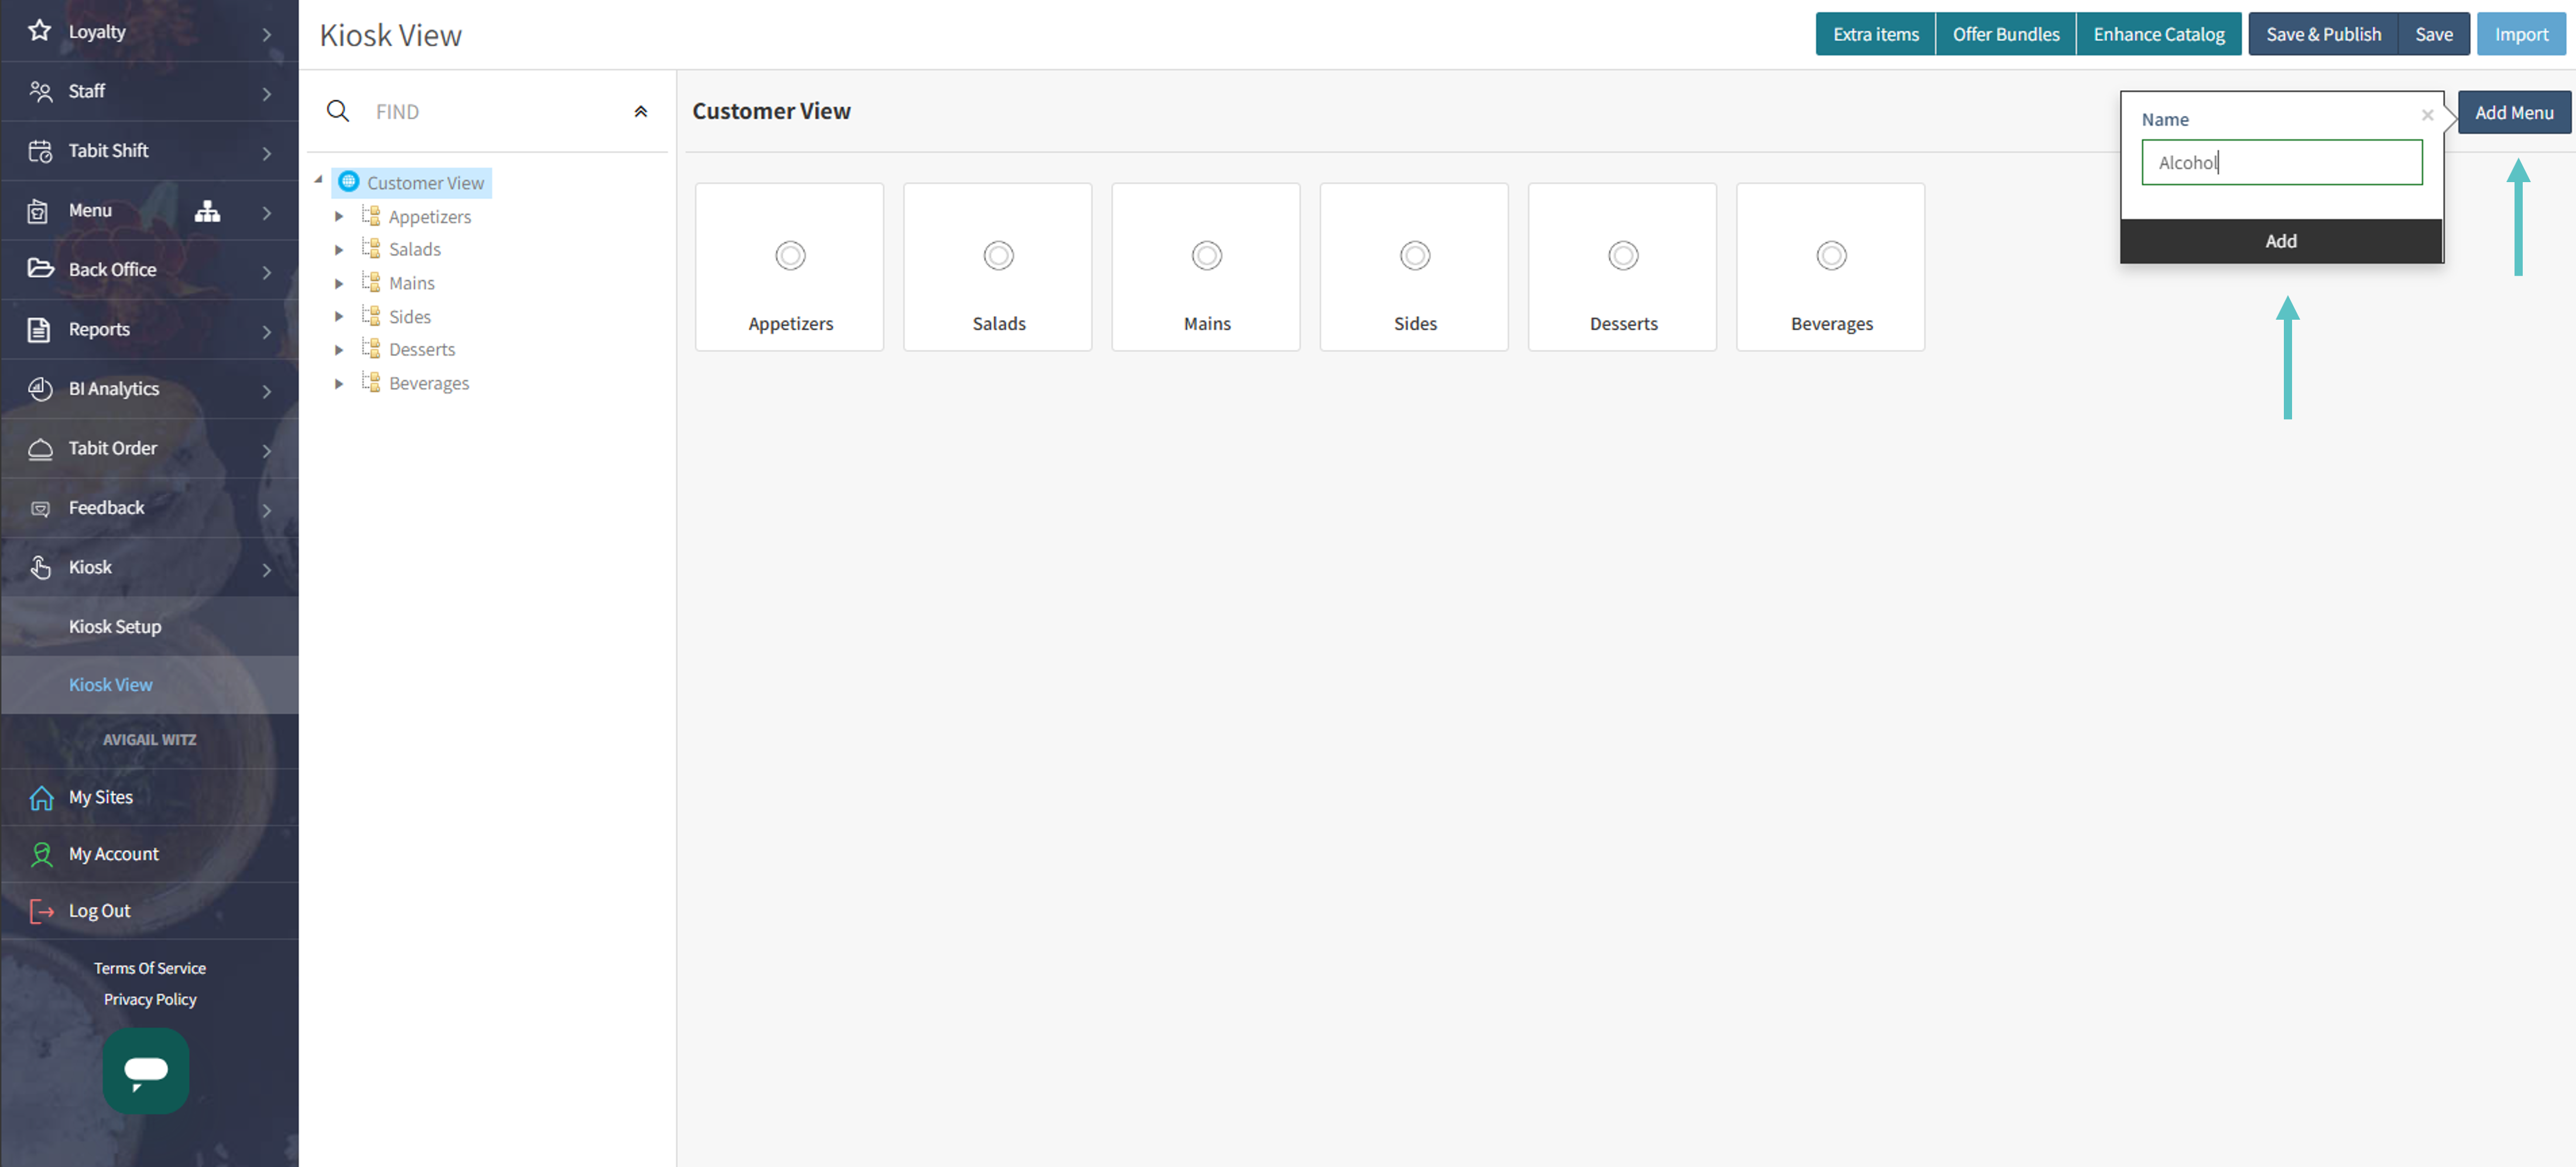Screen dimensions: 2576x1167
Task: Select the Beverages card radio circle
Action: 1831,256
